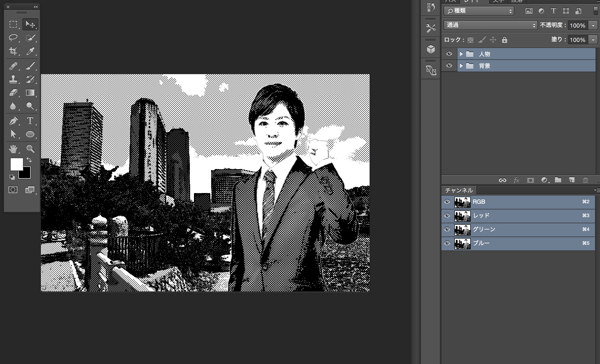Lock image pixels with brush icon
Viewport: 600px width, 364px height.
pyautogui.click(x=482, y=40)
